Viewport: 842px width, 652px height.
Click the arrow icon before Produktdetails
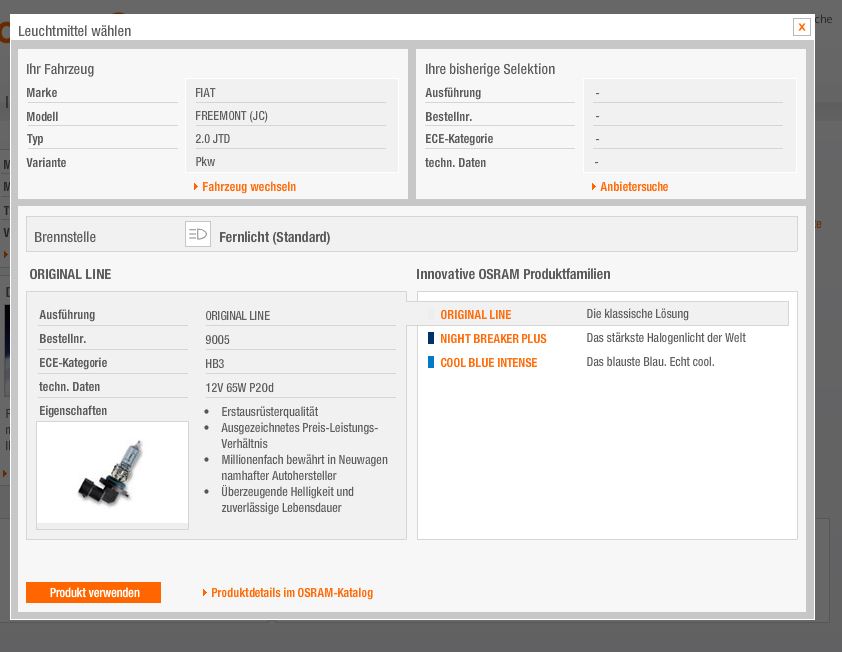pyautogui.click(x=205, y=593)
